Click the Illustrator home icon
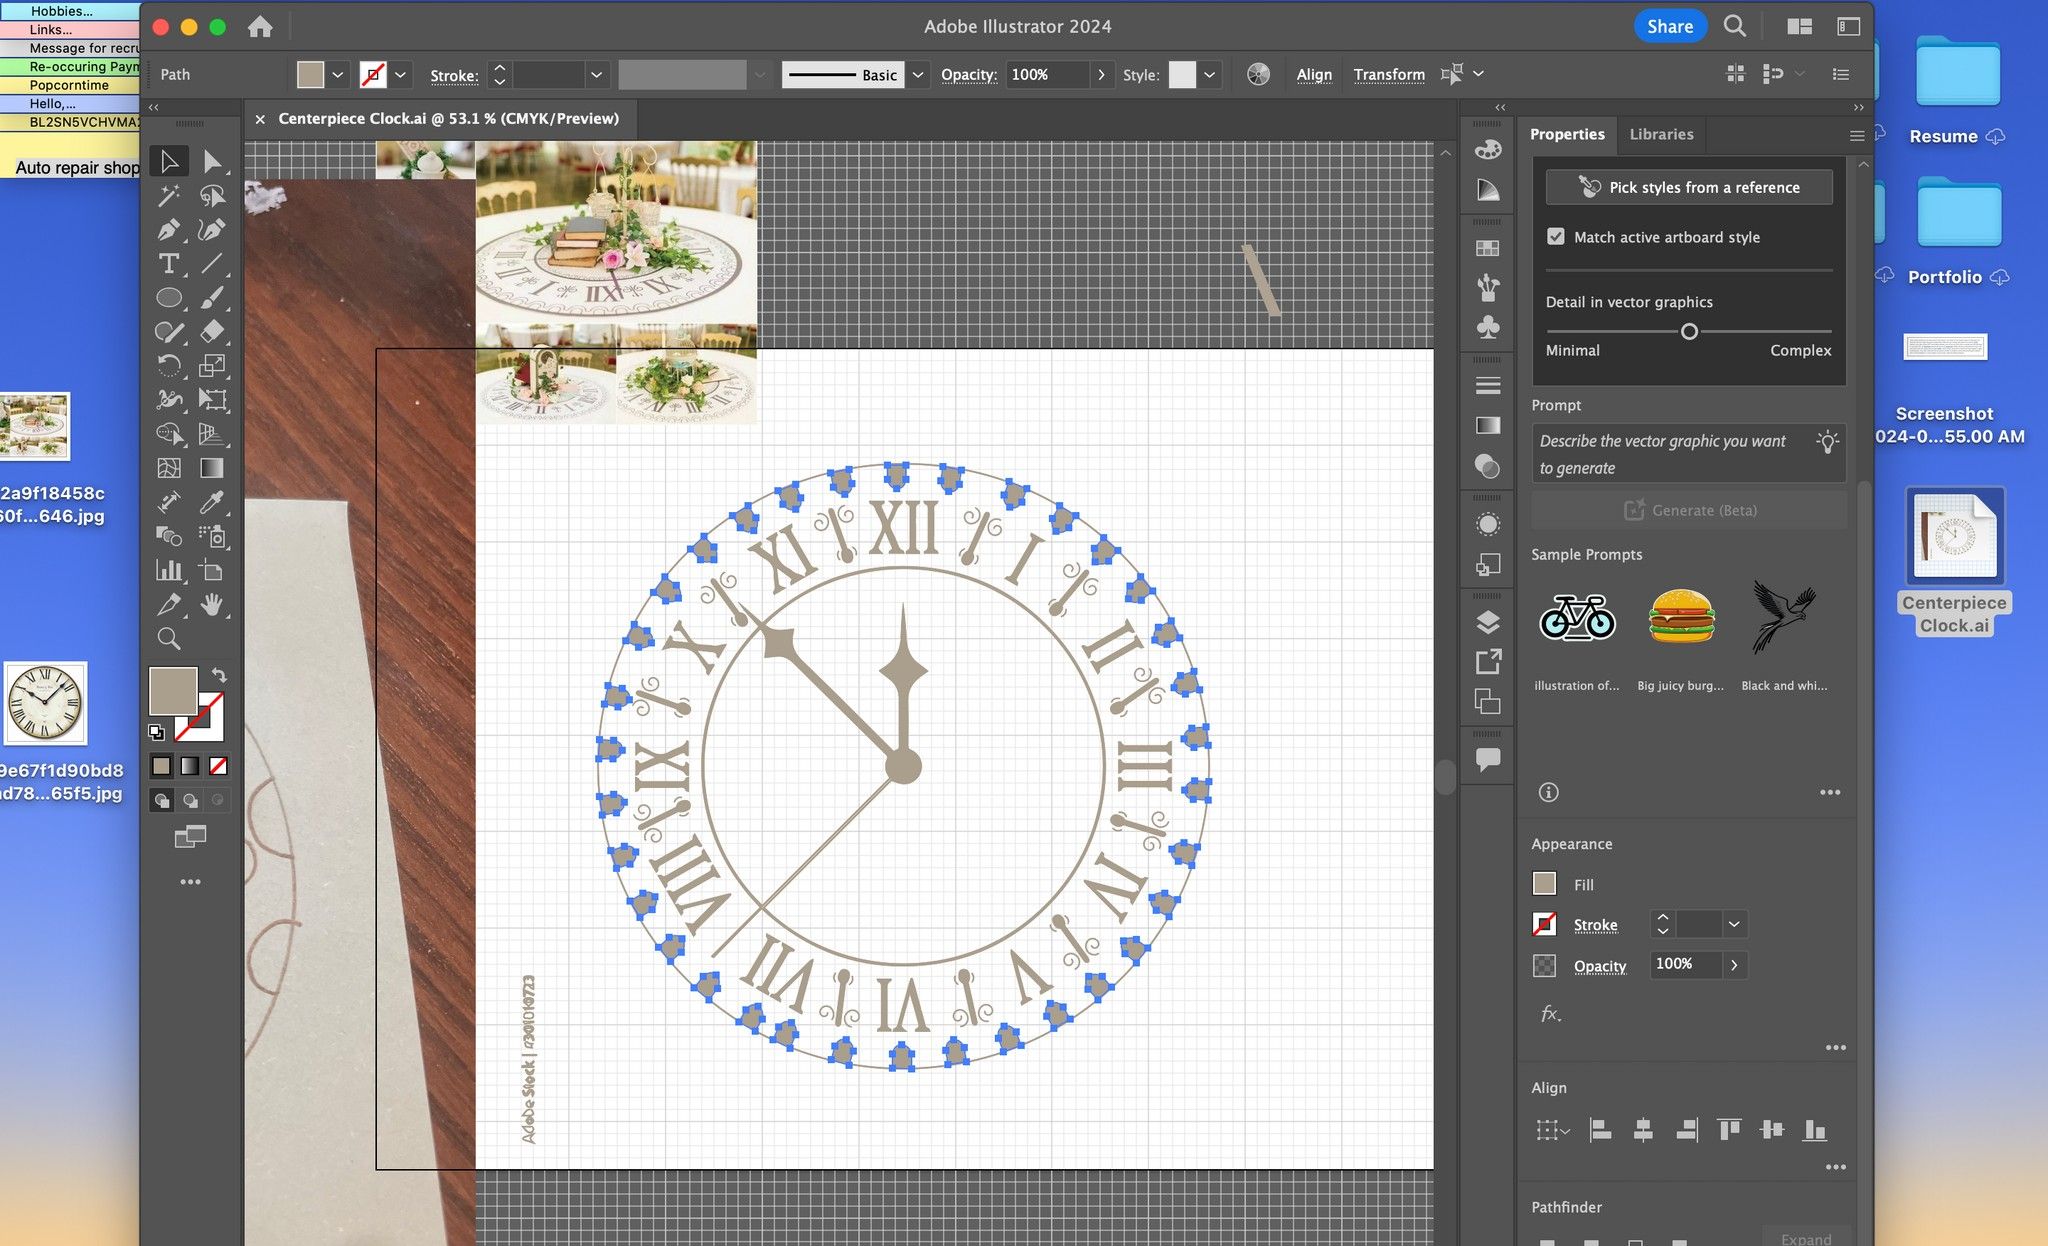The image size is (2048, 1246). pos(260,27)
